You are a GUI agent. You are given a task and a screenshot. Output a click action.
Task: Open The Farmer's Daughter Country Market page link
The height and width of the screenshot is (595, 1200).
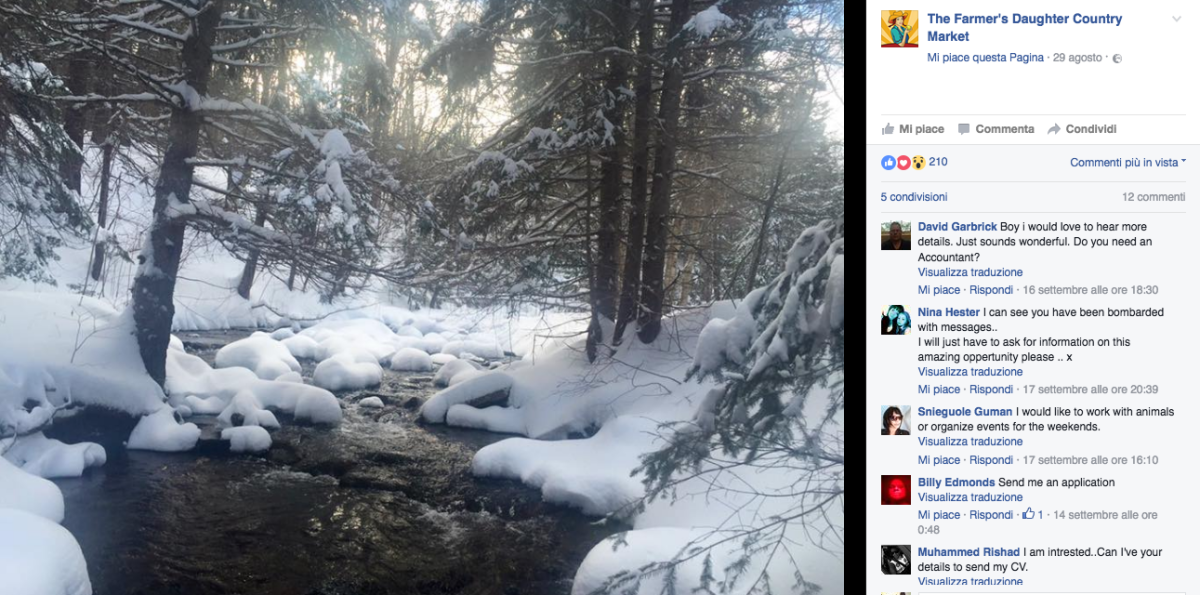point(1023,18)
